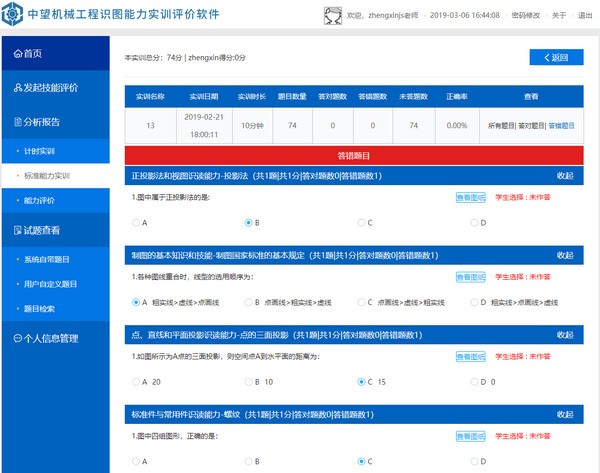Click 正确率 column header
The image size is (600, 473).
[457, 96]
